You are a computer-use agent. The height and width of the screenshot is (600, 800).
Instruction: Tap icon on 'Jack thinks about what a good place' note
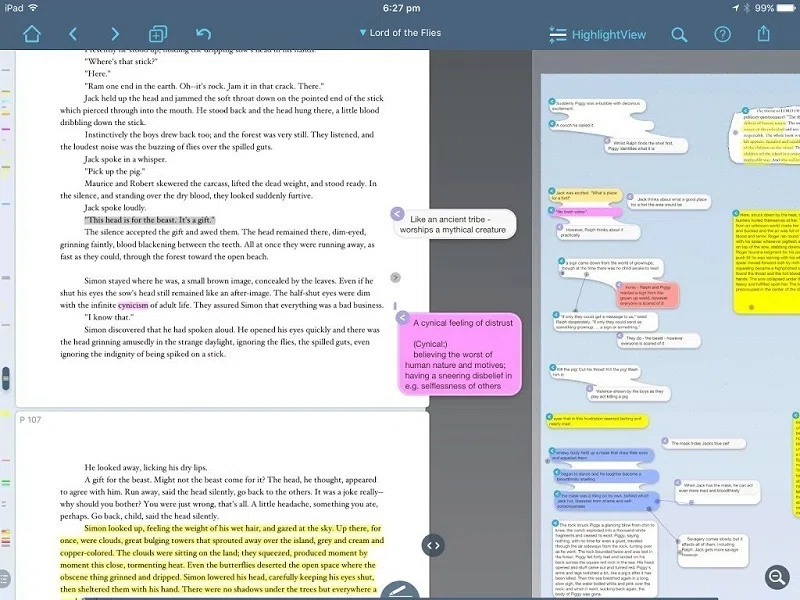(x=630, y=197)
